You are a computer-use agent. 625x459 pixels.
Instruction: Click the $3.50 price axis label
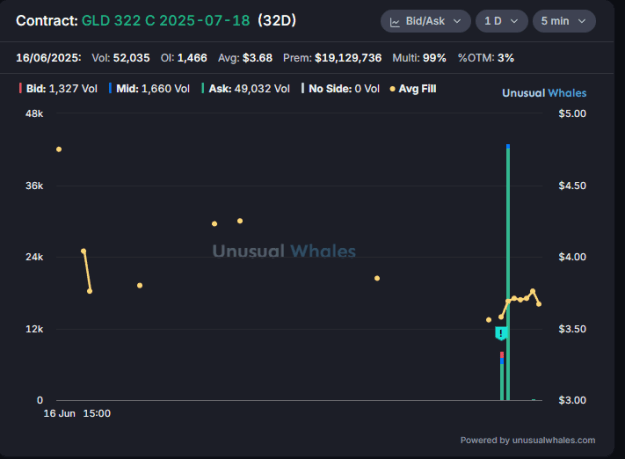pos(572,329)
